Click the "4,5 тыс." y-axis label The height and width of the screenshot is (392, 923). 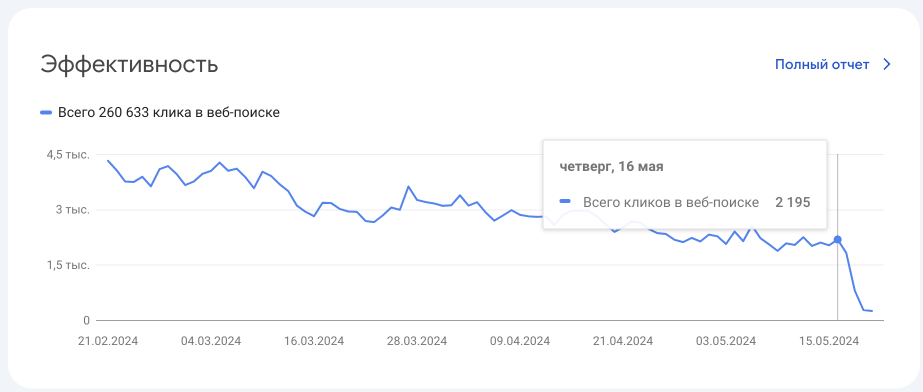click(68, 155)
